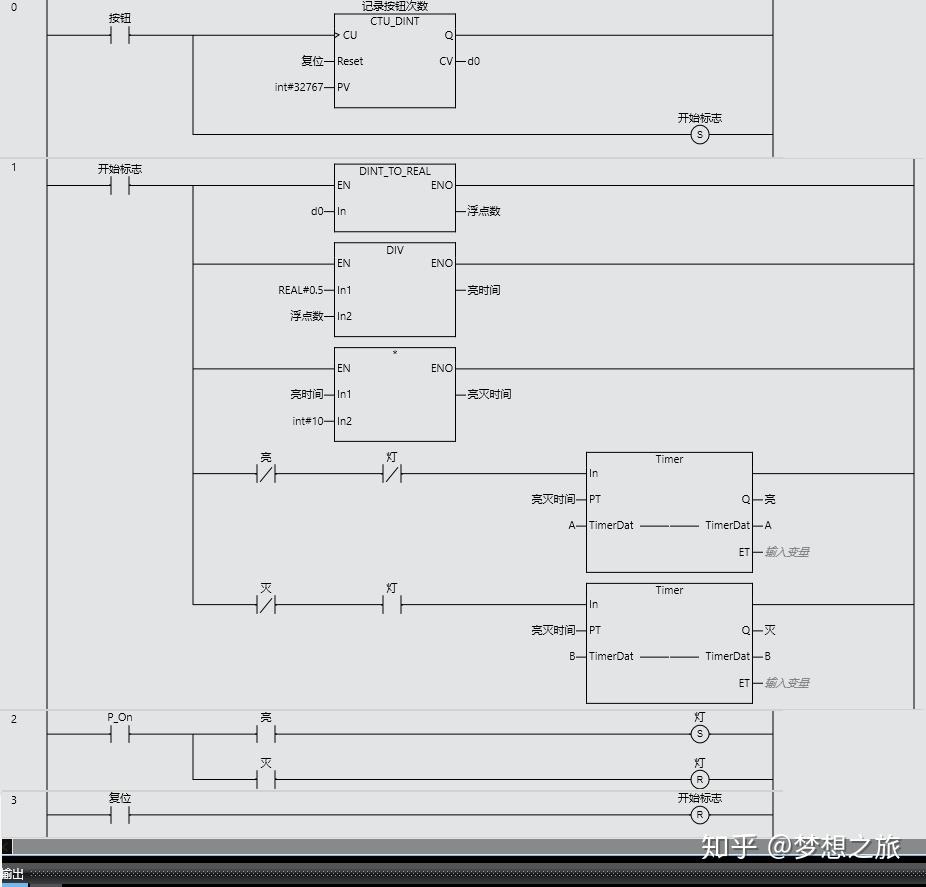Click the normally-open 灯 contact before second Timer
Screen dimensions: 926x887
tap(392, 605)
